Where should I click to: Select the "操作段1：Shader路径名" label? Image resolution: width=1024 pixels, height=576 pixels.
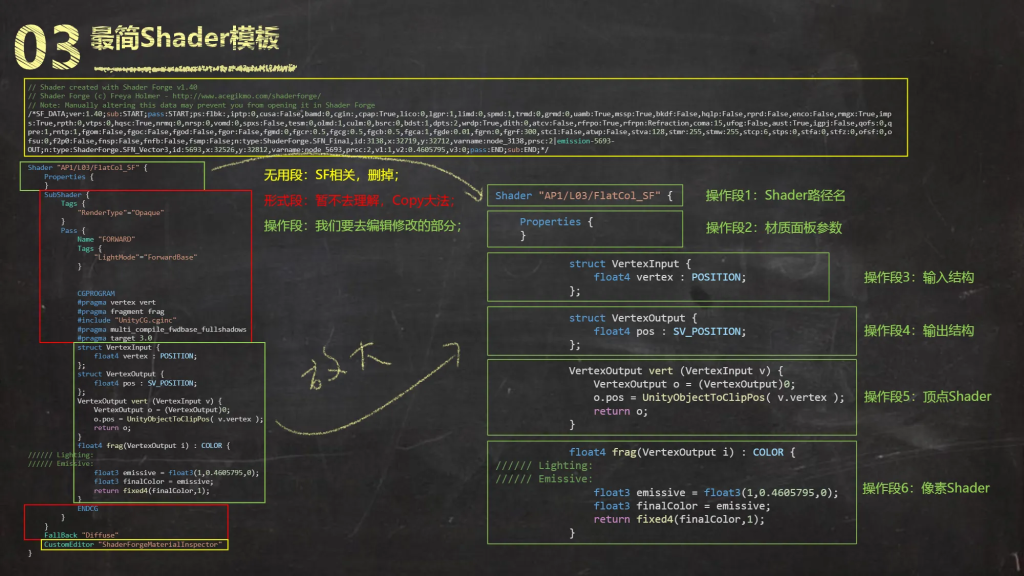click(x=775, y=195)
